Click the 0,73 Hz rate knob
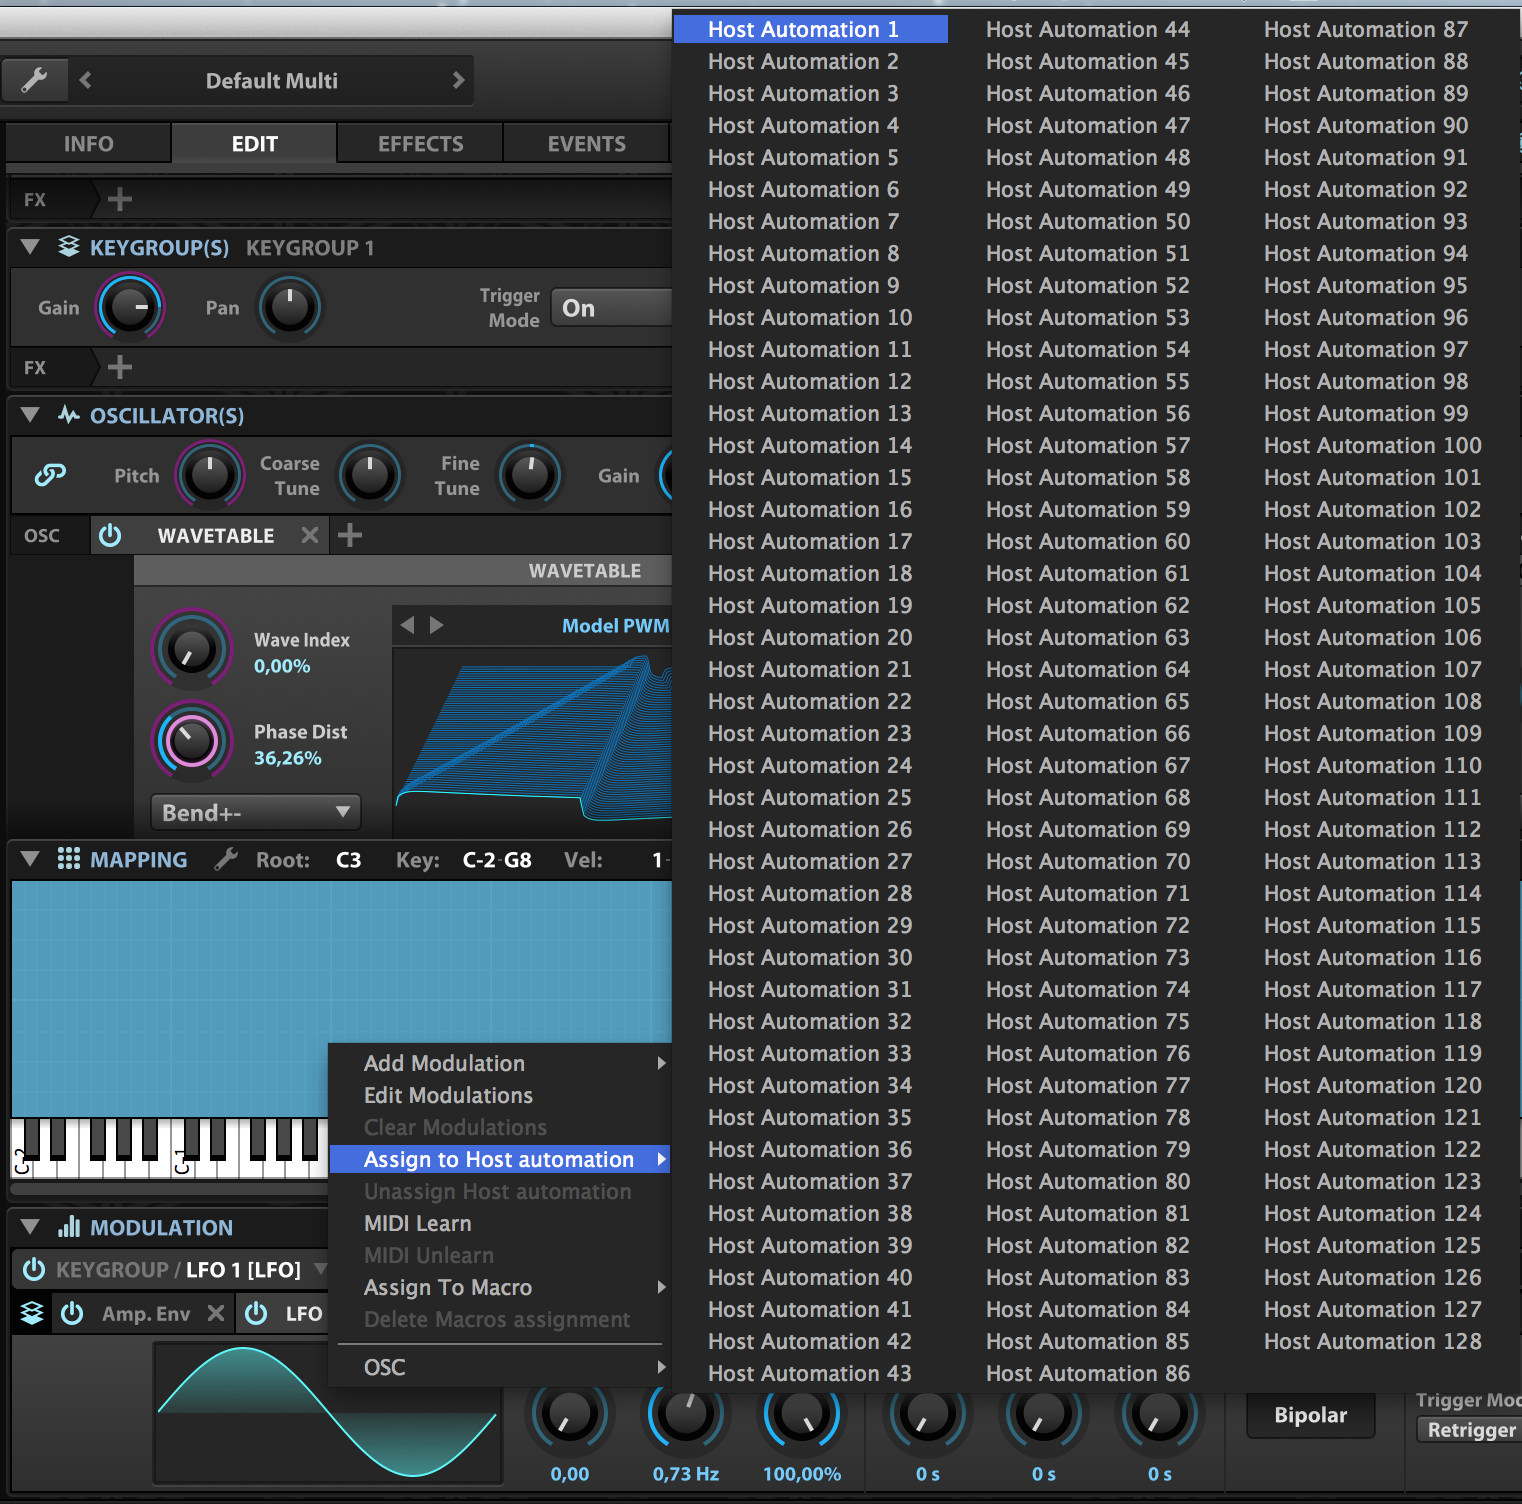The height and width of the screenshot is (1504, 1522). click(685, 1415)
